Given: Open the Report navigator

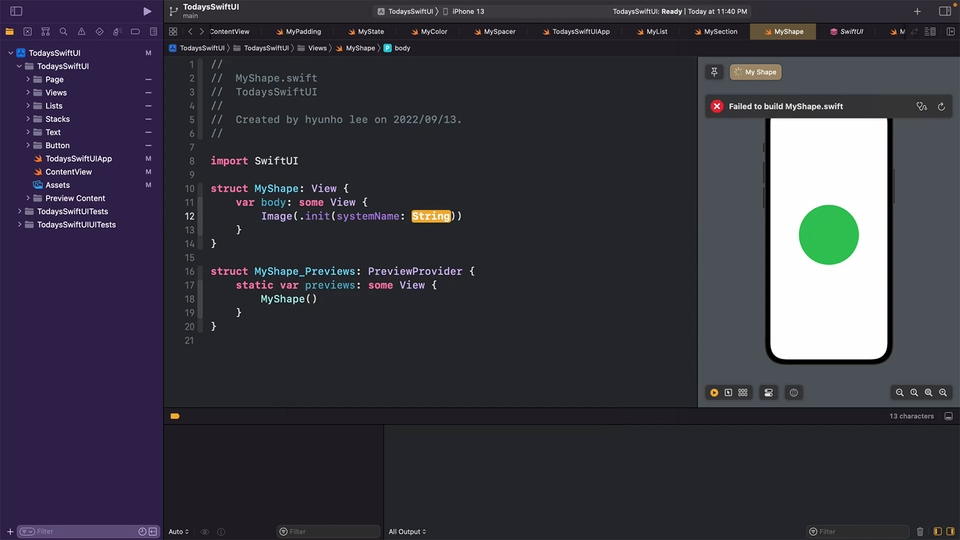Looking at the screenshot, I should [x=153, y=31].
